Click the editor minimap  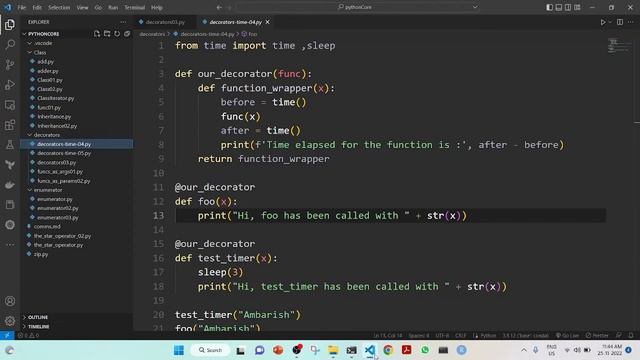pos(618,46)
